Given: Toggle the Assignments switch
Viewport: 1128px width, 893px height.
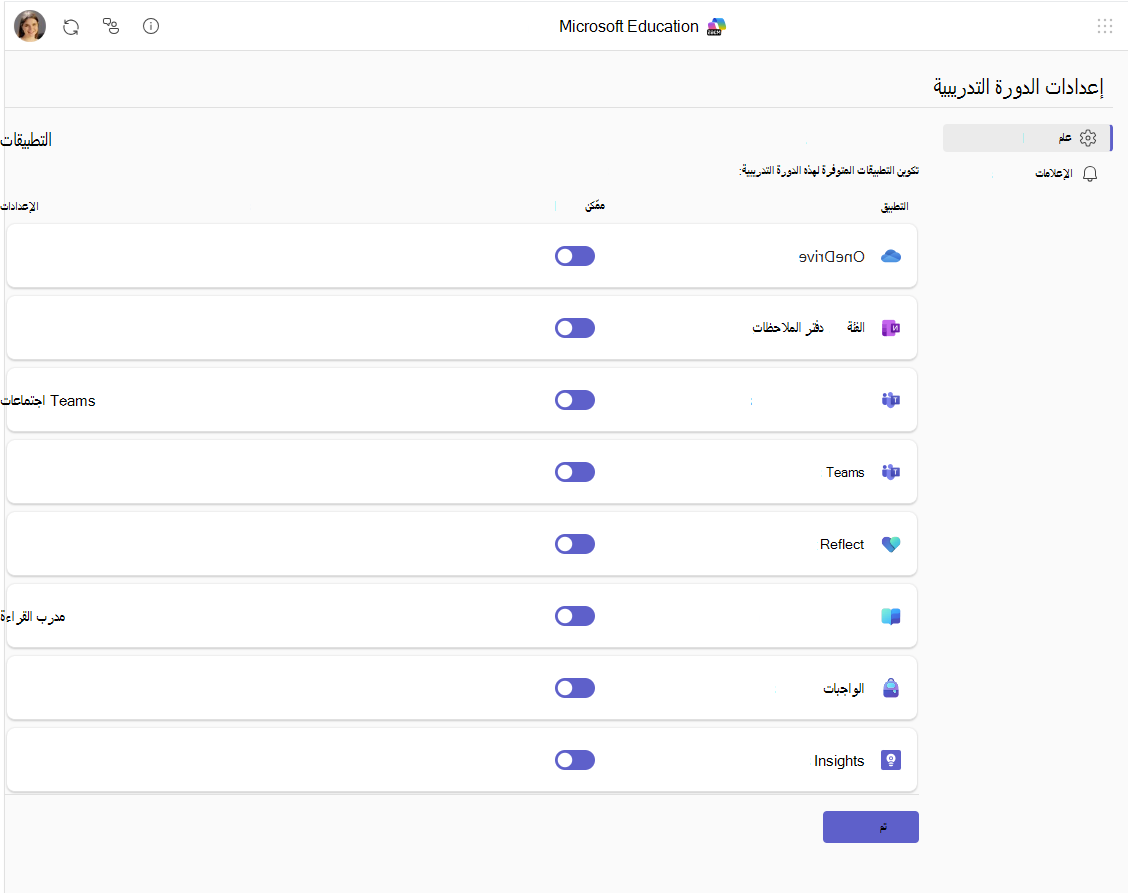Looking at the screenshot, I should 575,688.
